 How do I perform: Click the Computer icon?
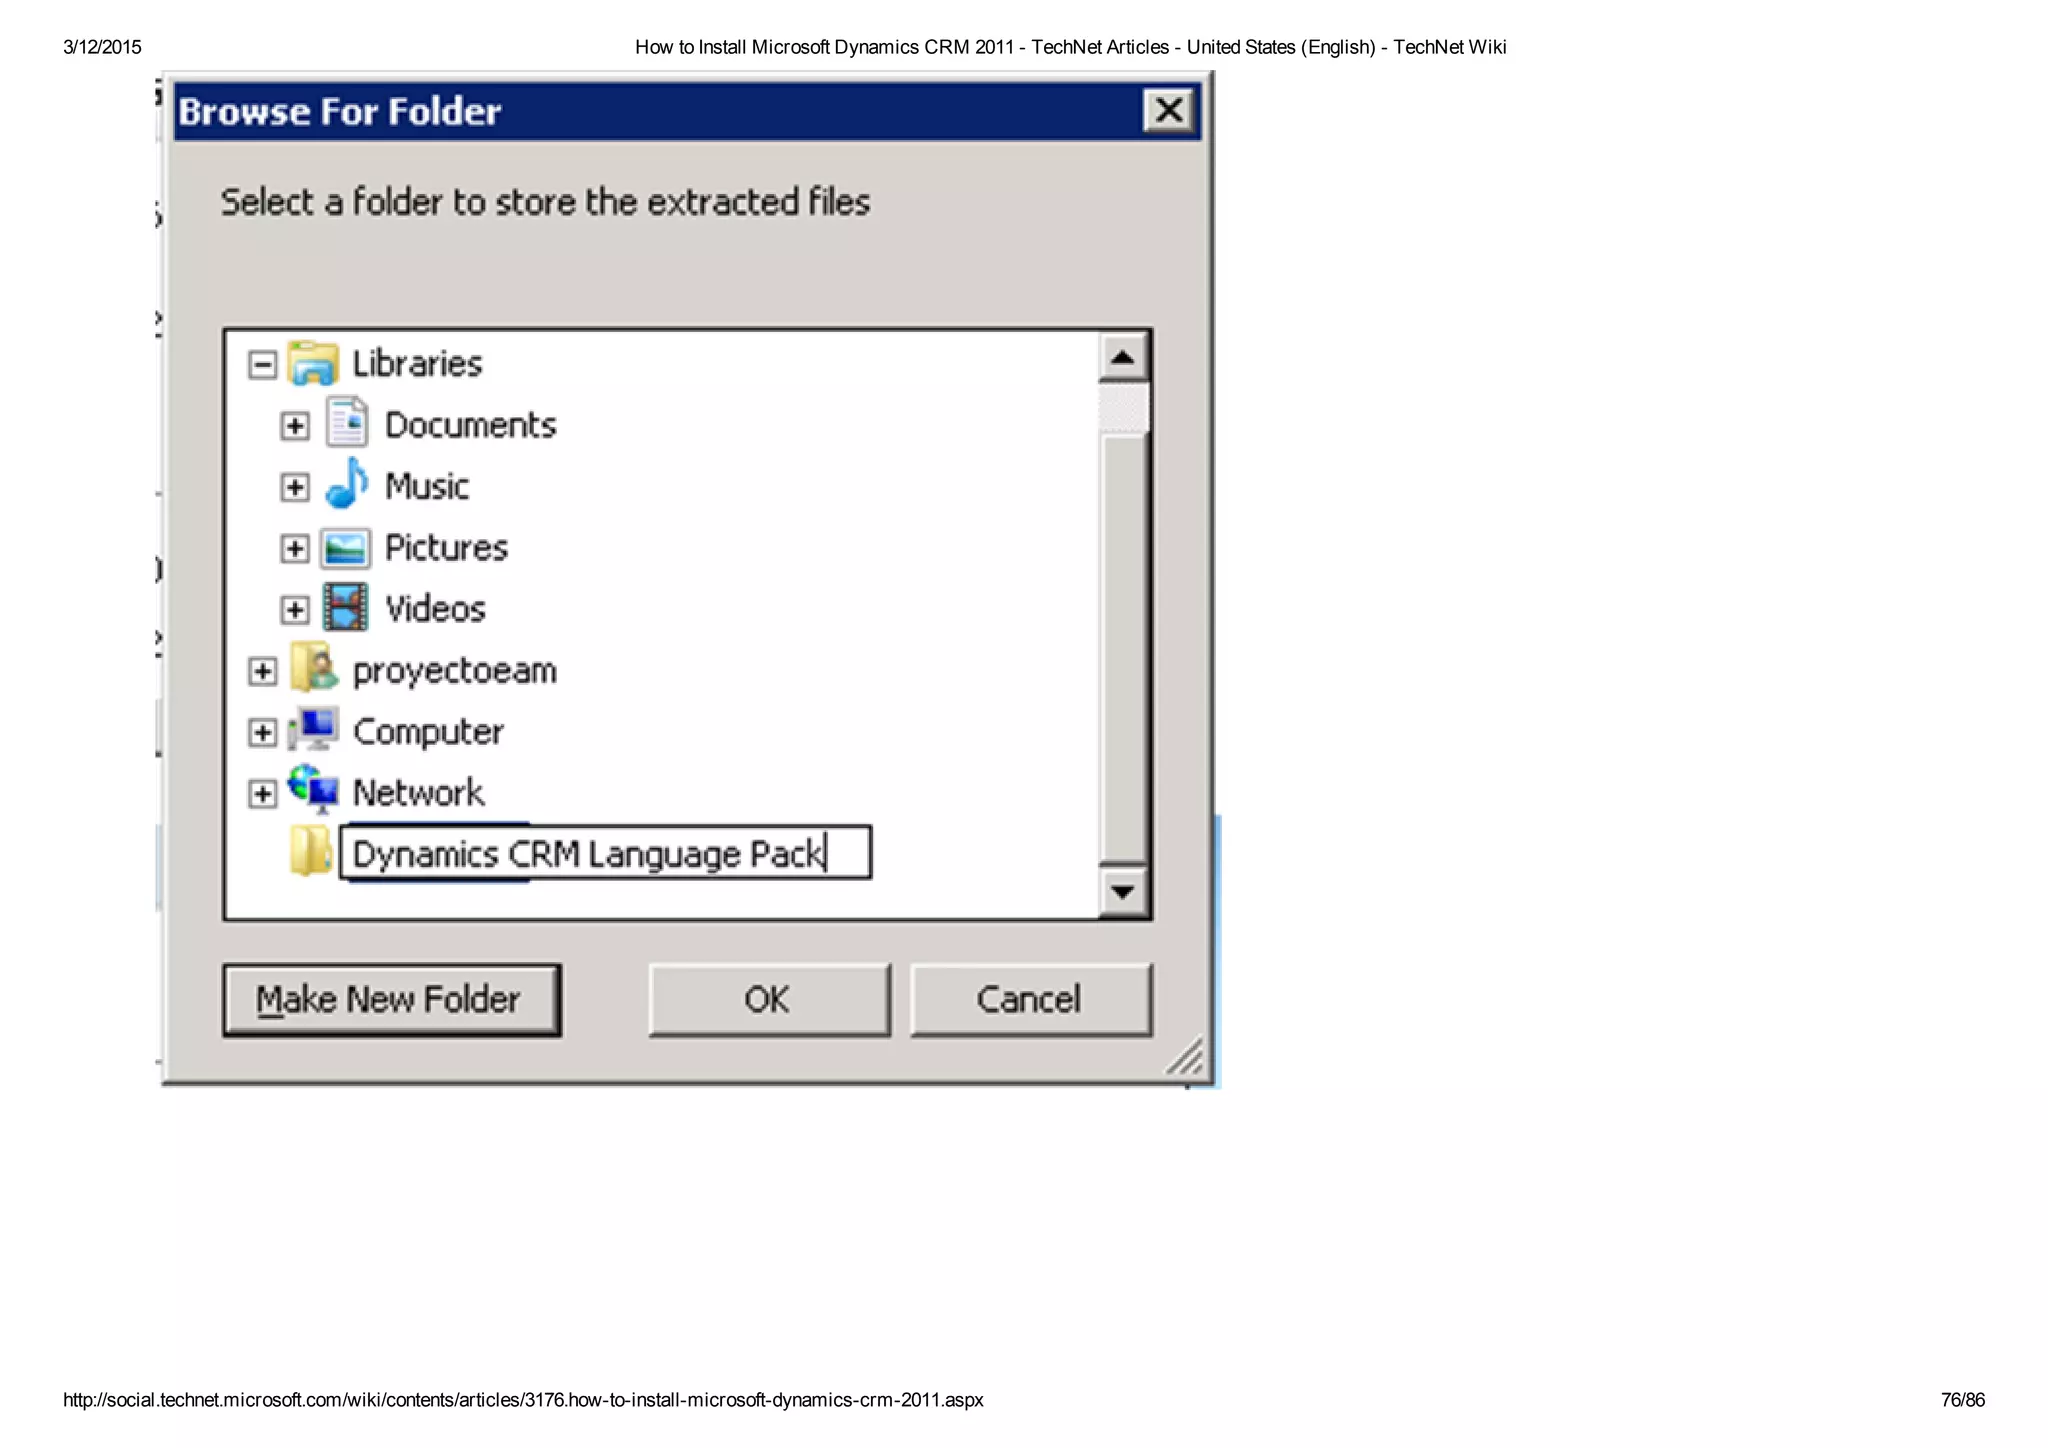[x=313, y=729]
